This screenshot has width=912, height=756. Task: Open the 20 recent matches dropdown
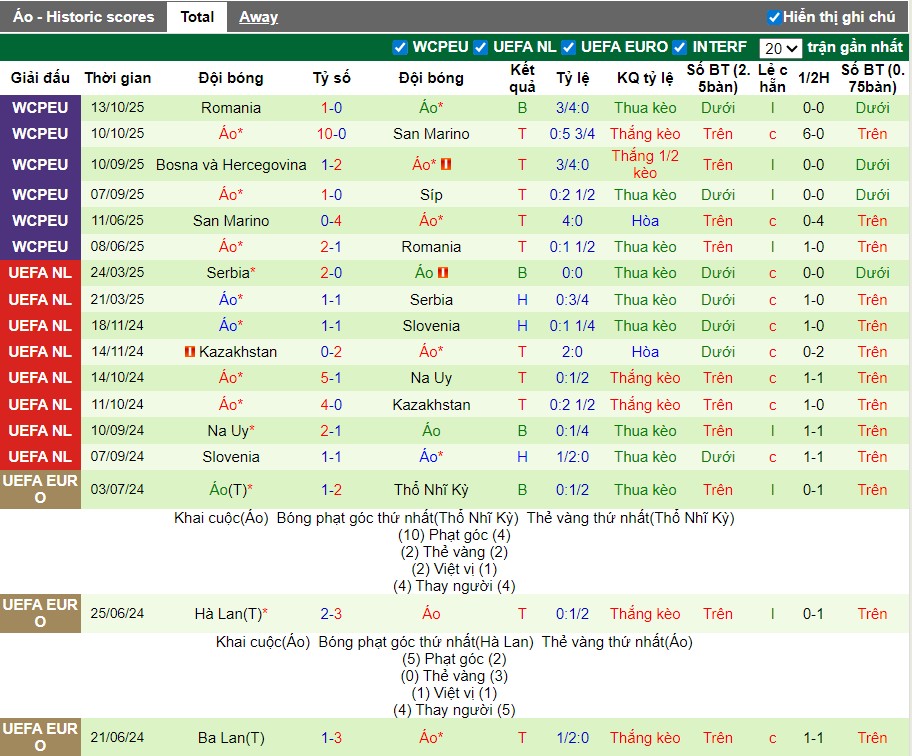coord(780,48)
